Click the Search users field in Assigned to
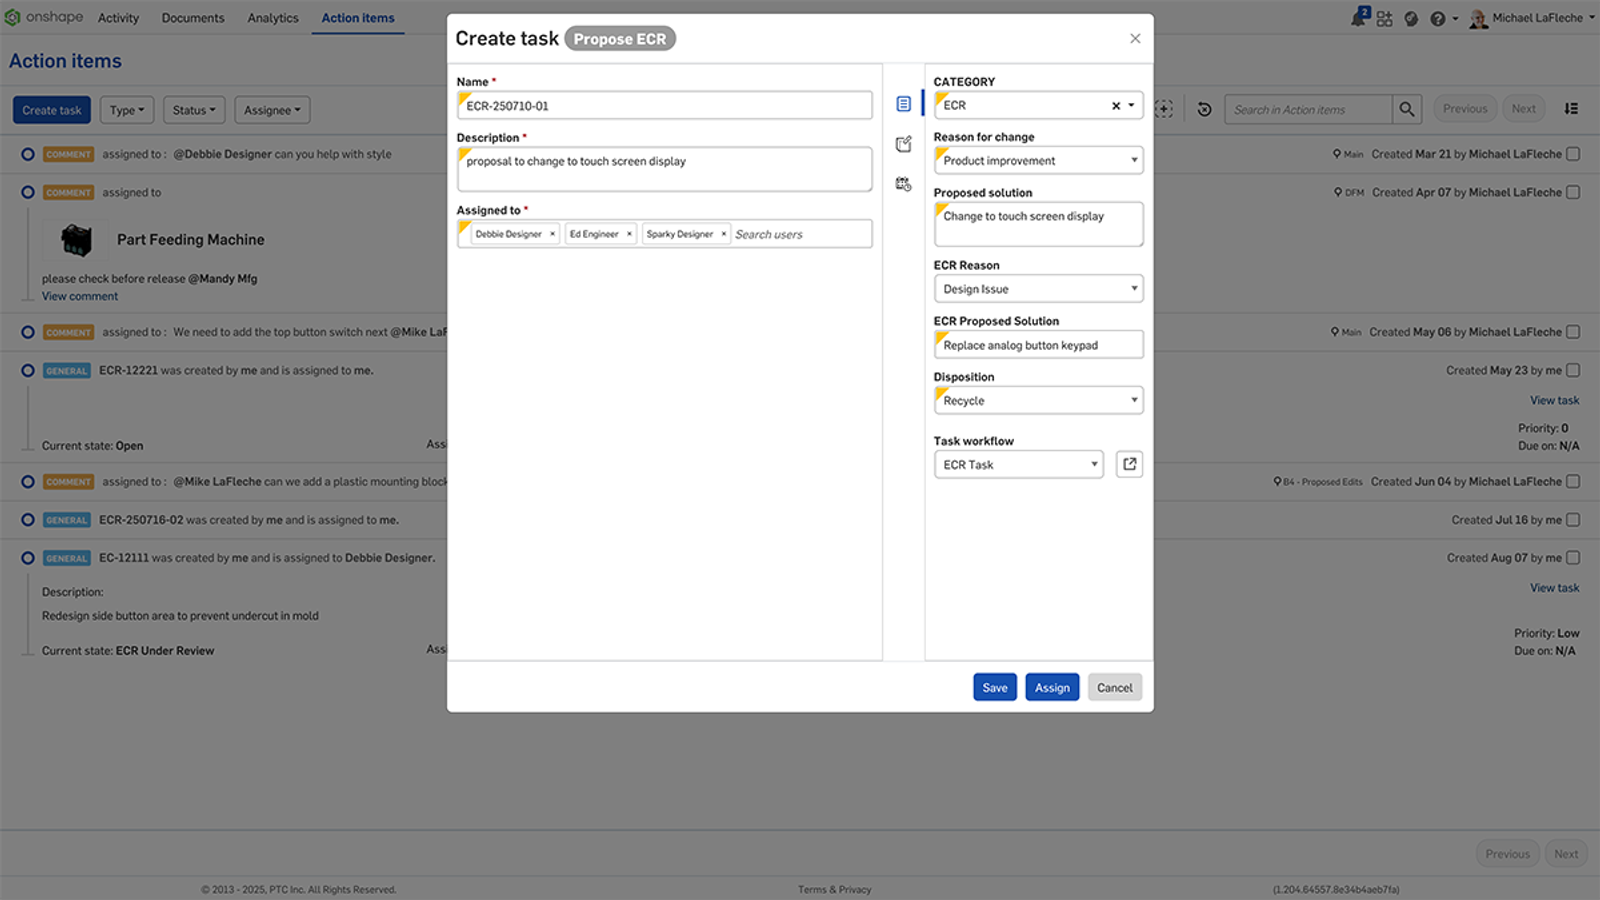 [790, 233]
